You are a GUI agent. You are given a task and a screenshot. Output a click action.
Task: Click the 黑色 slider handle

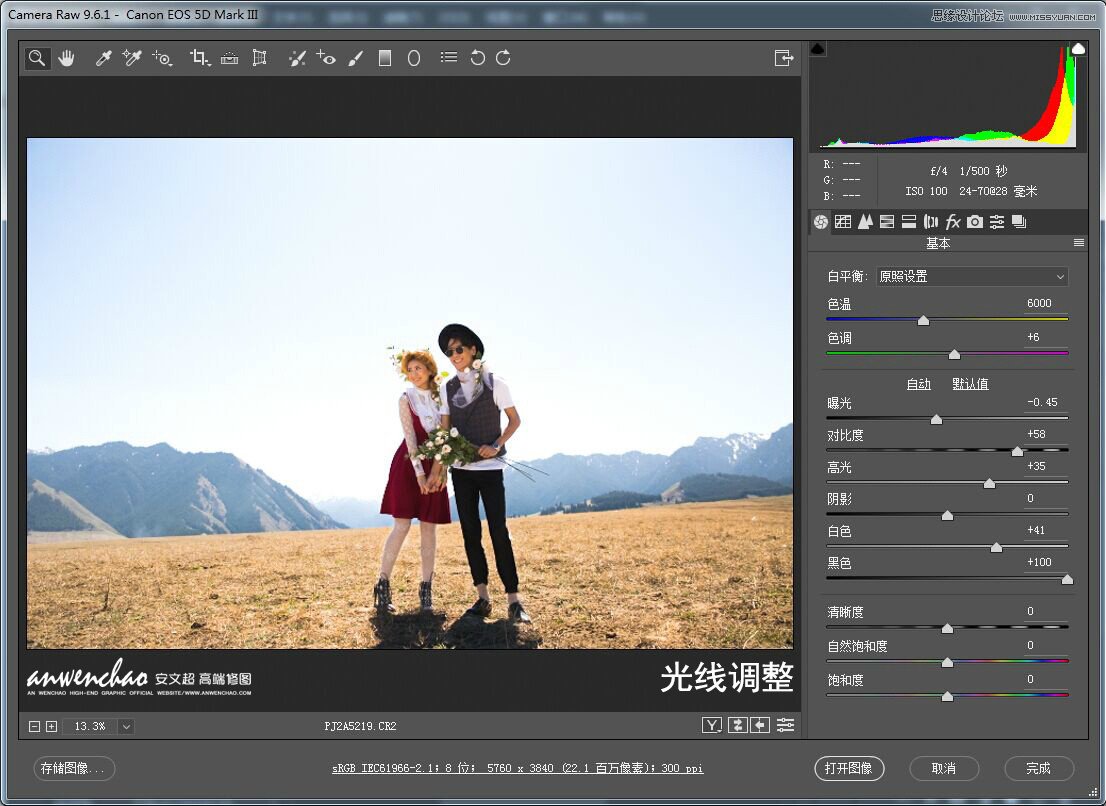pyautogui.click(x=1067, y=580)
